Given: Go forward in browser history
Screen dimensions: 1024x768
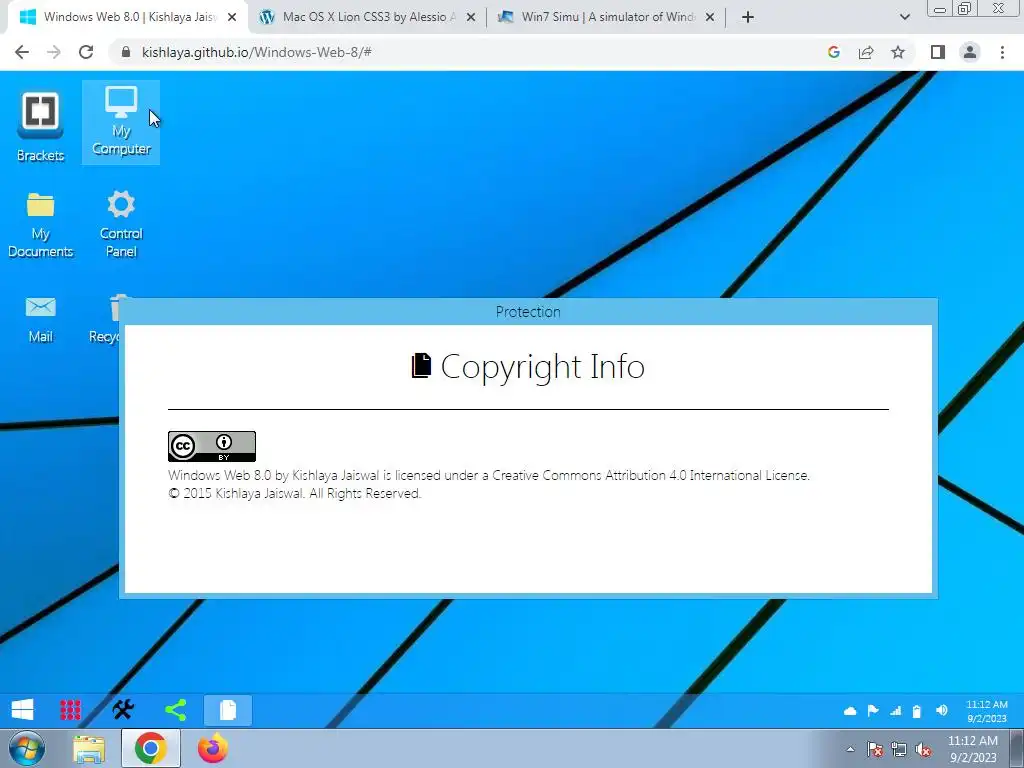Looking at the screenshot, I should tap(54, 52).
